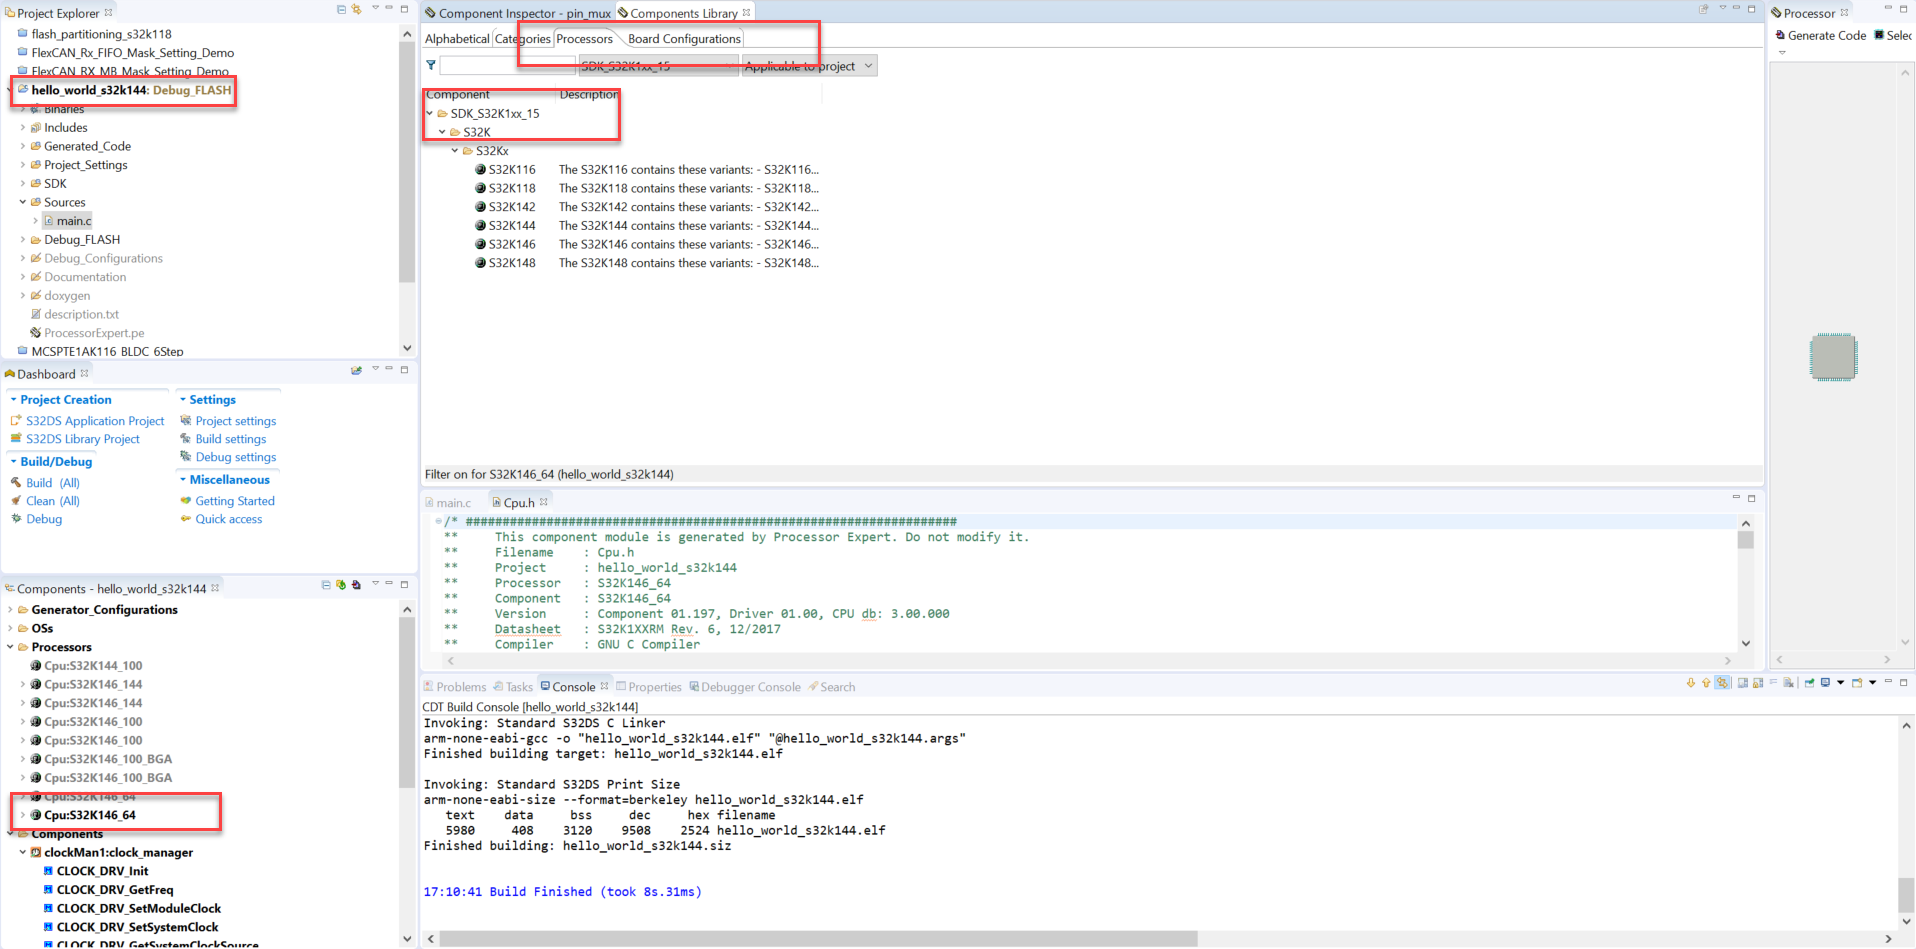1916x949 pixels.
Task: Switch to the Board Configurations tab
Action: [x=685, y=38]
